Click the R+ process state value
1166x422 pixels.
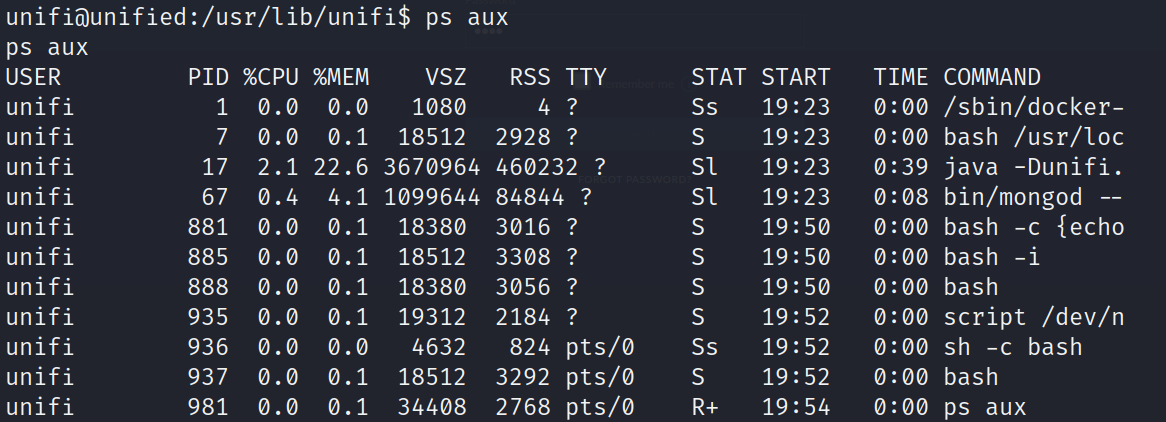coord(704,407)
